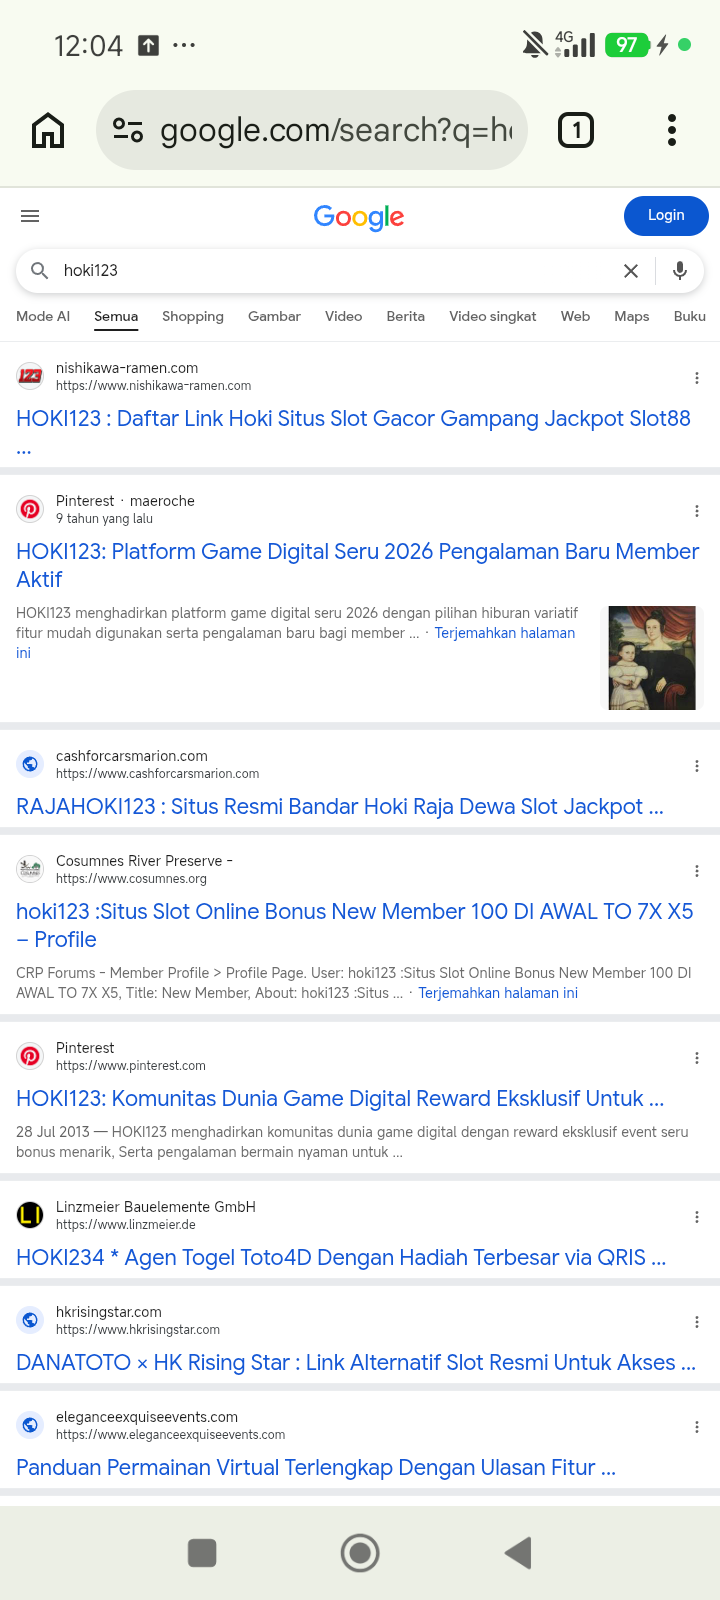This screenshot has width=720, height=1600.
Task: Open options for Pinterest maeroche result
Action: [x=697, y=511]
